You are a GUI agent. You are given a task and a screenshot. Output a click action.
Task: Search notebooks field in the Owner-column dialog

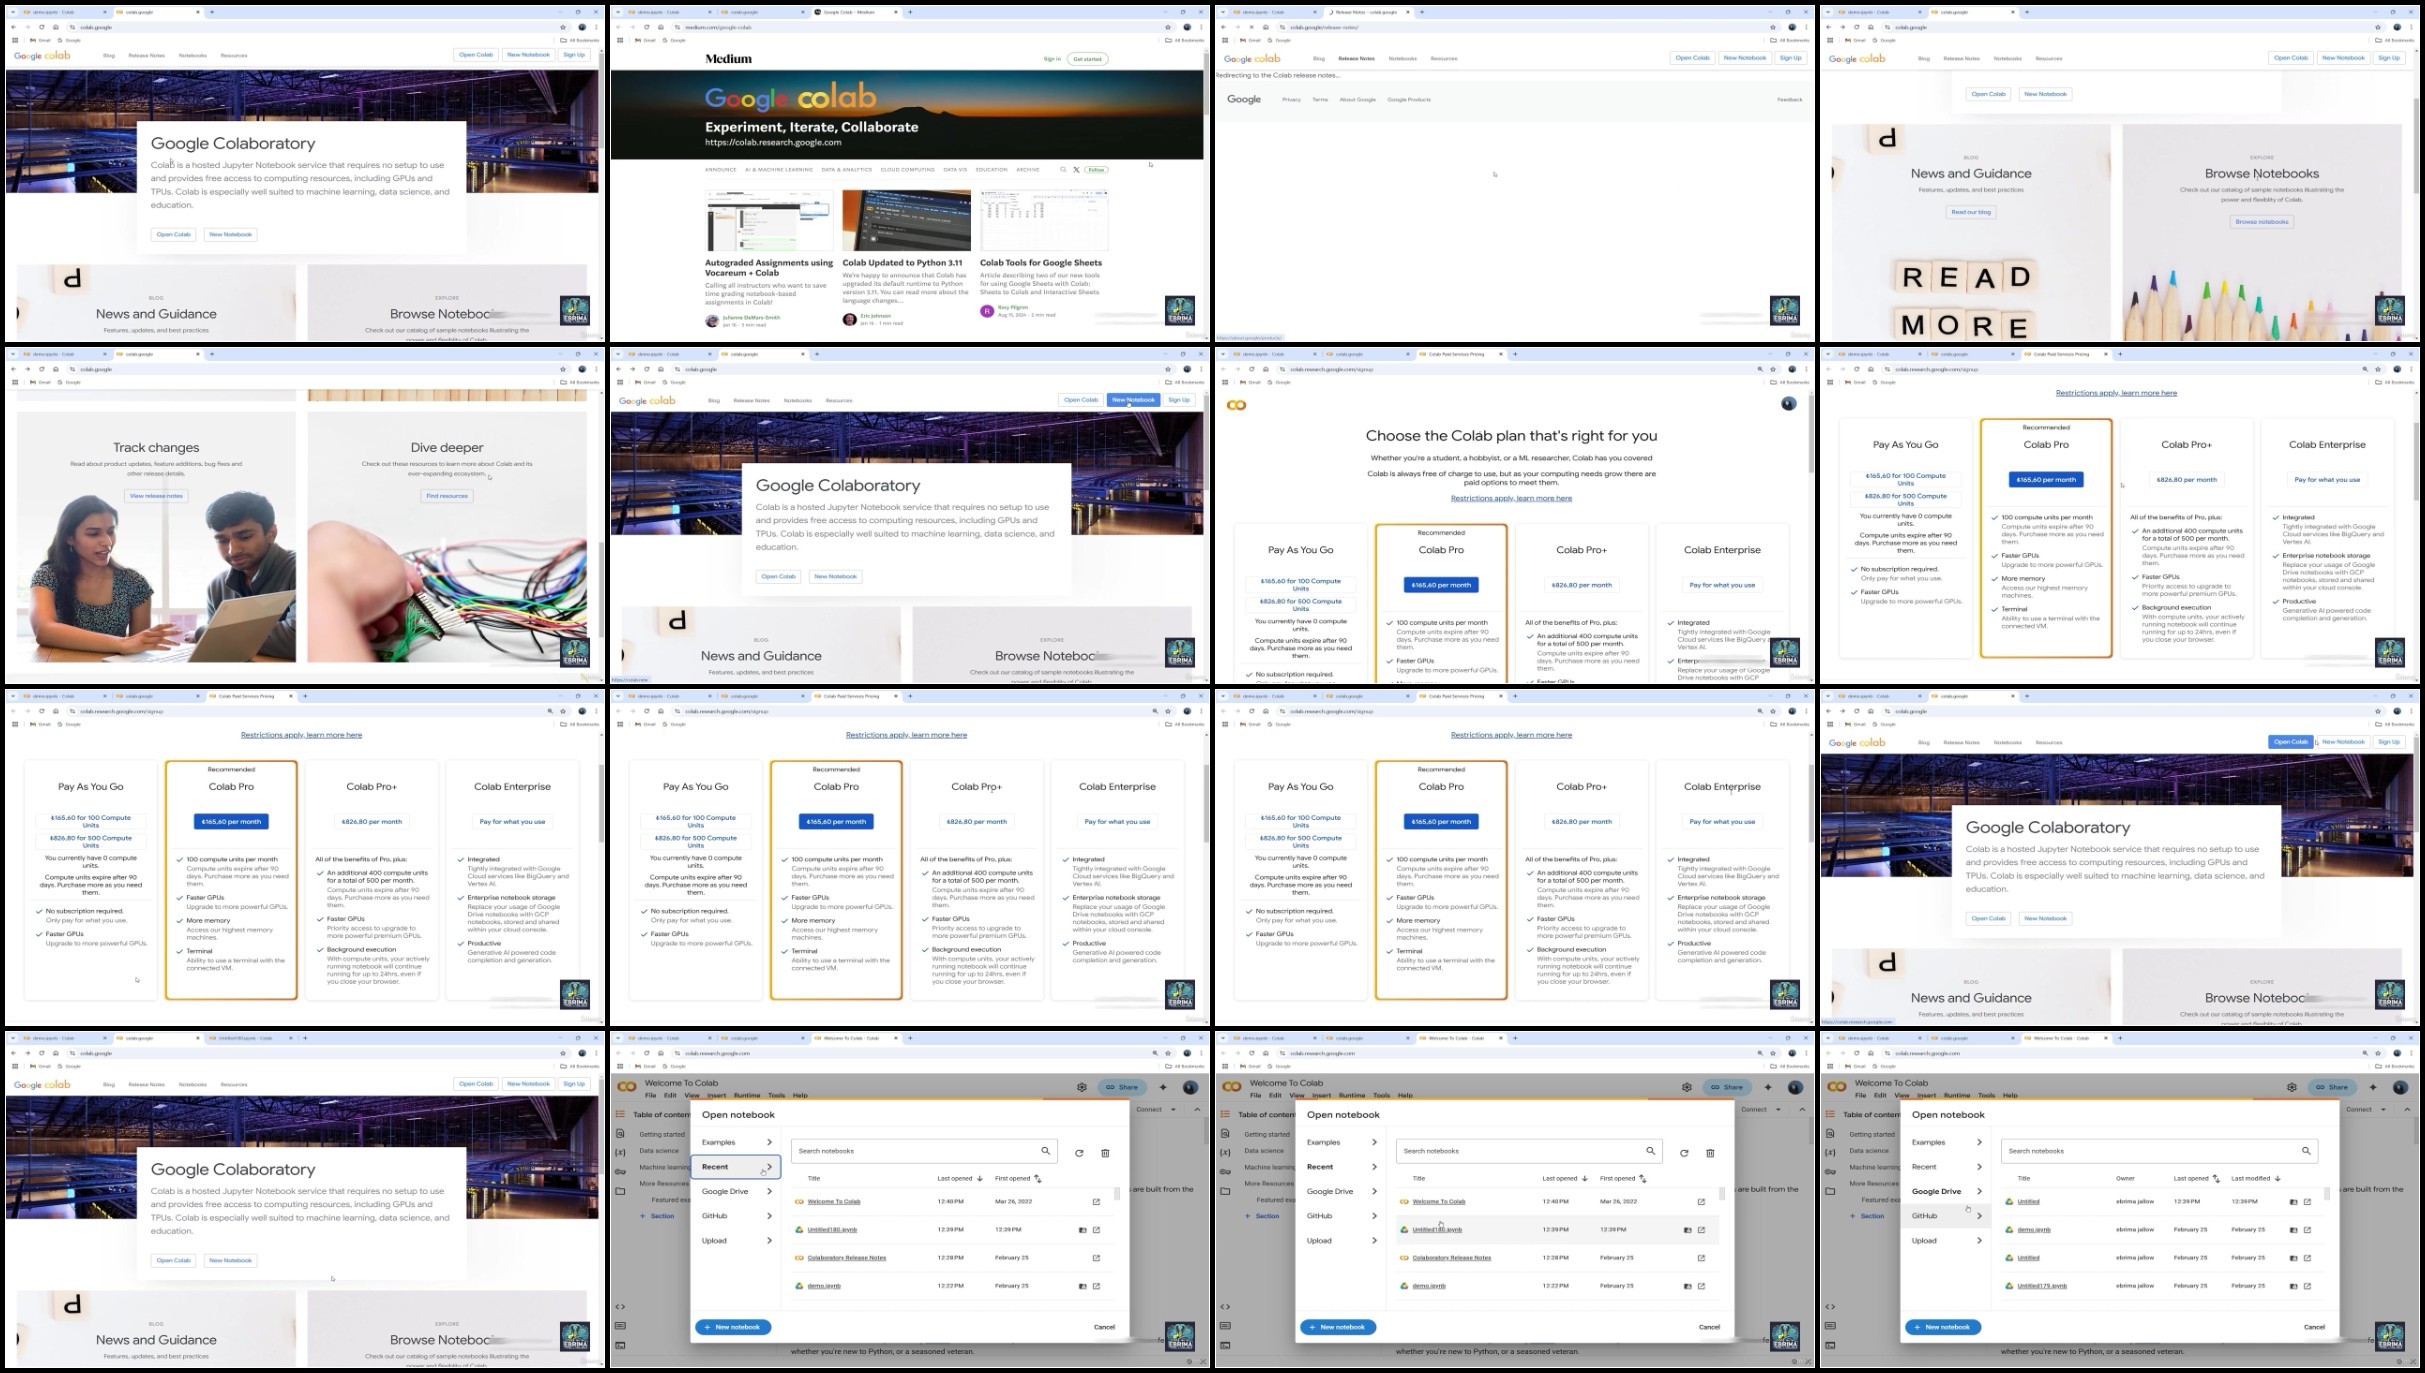coord(2159,1151)
